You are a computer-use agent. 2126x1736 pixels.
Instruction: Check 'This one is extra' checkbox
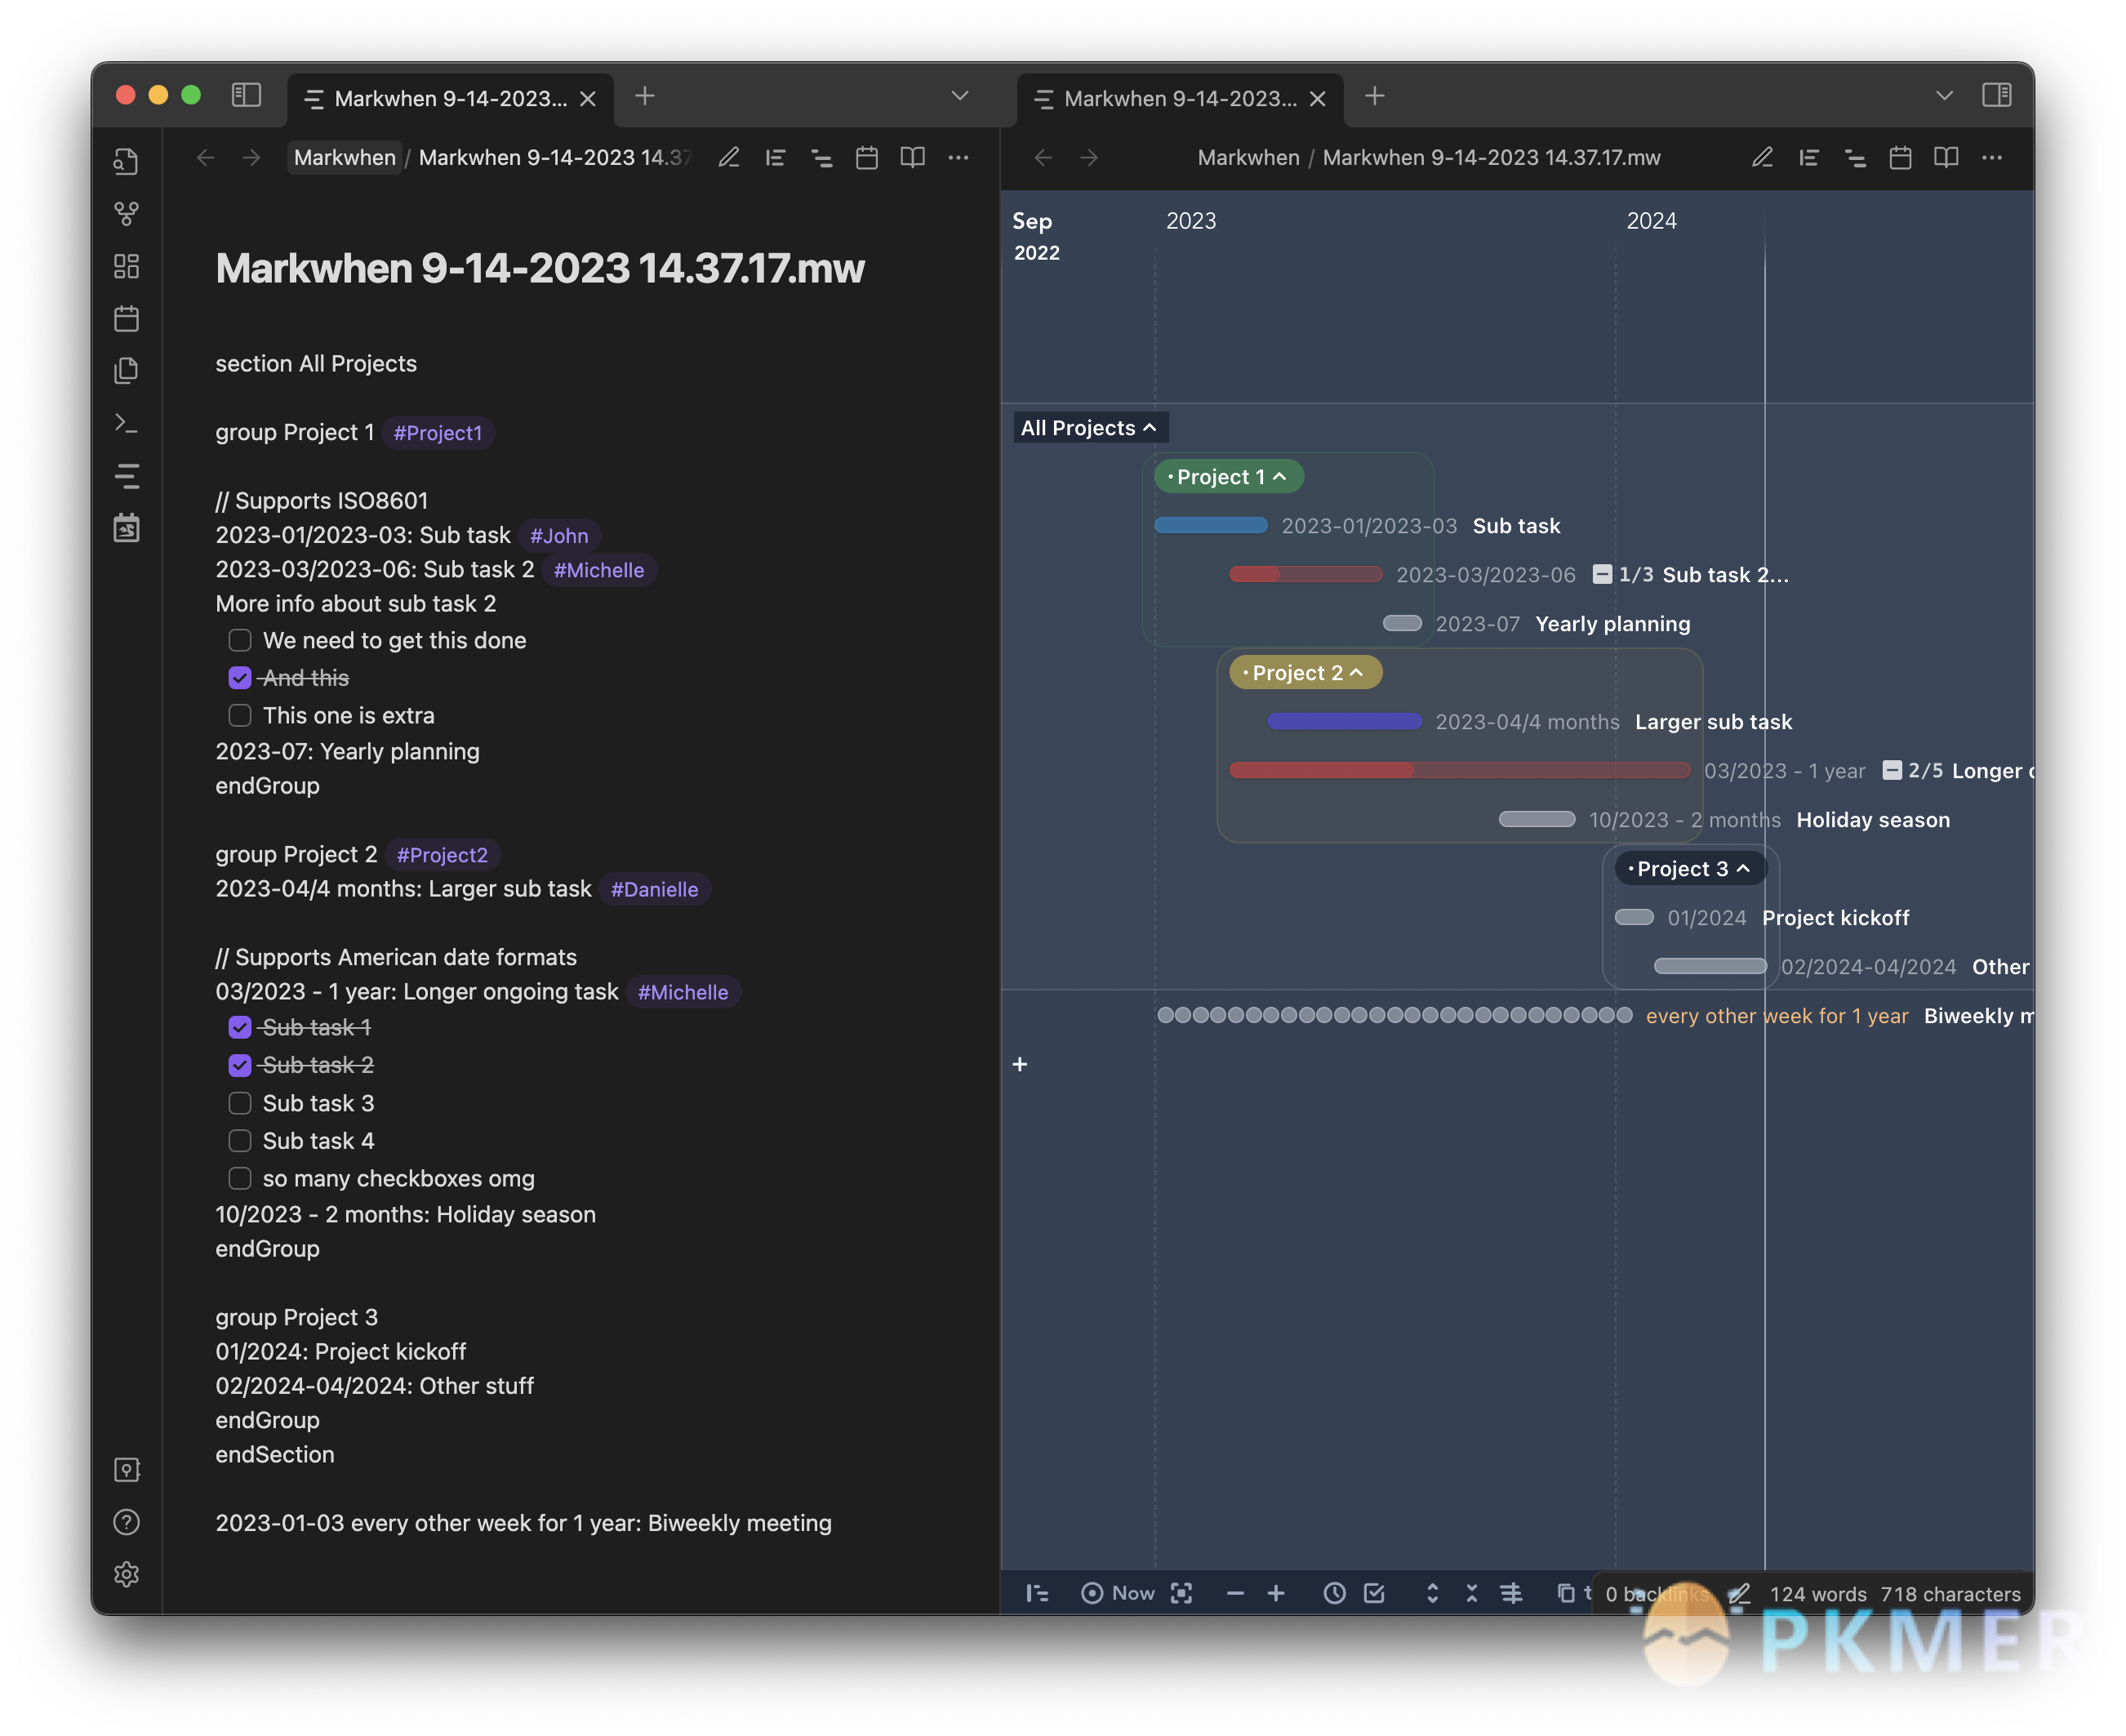[x=239, y=715]
